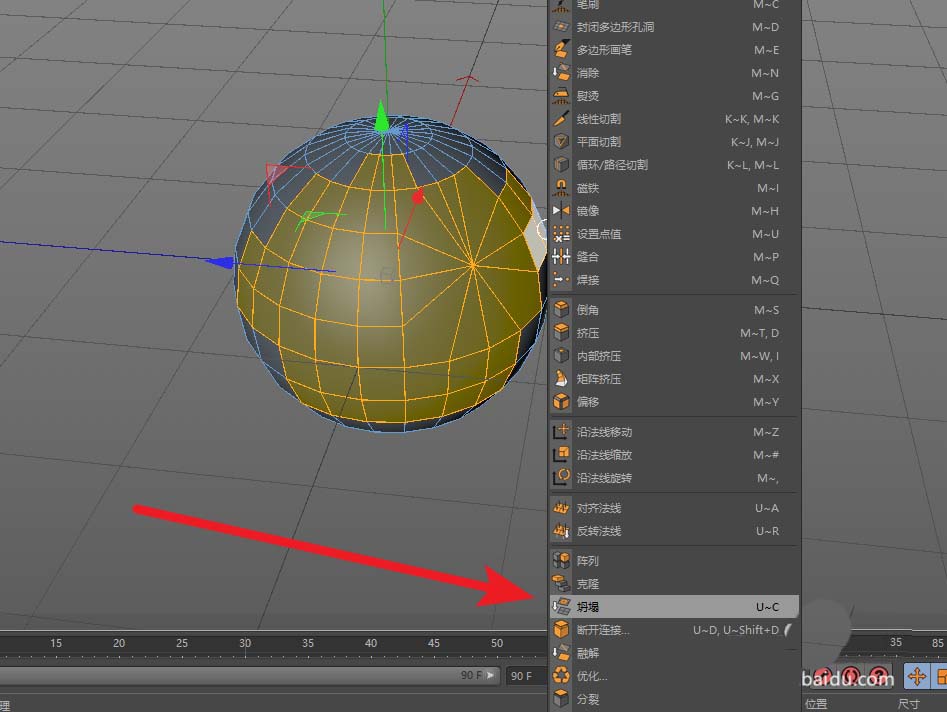The width and height of the screenshot is (947, 712).
Task: Click the Optimize (优化) recycle icon
Action: click(562, 675)
